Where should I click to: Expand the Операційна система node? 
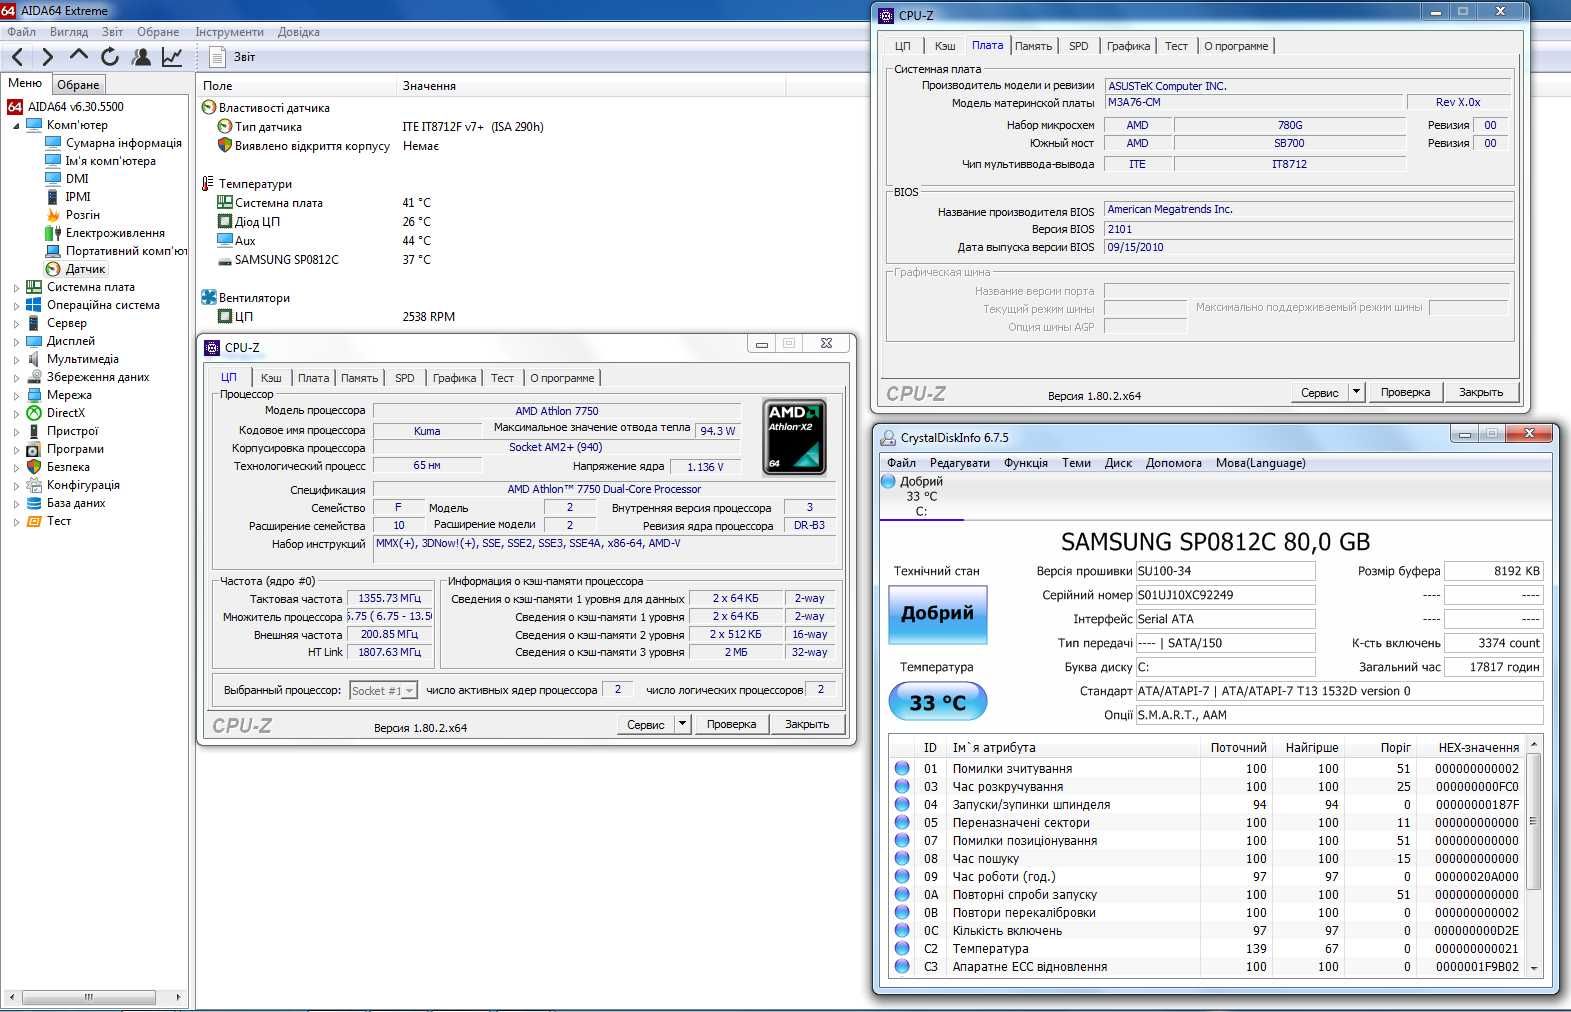pyautogui.click(x=16, y=305)
